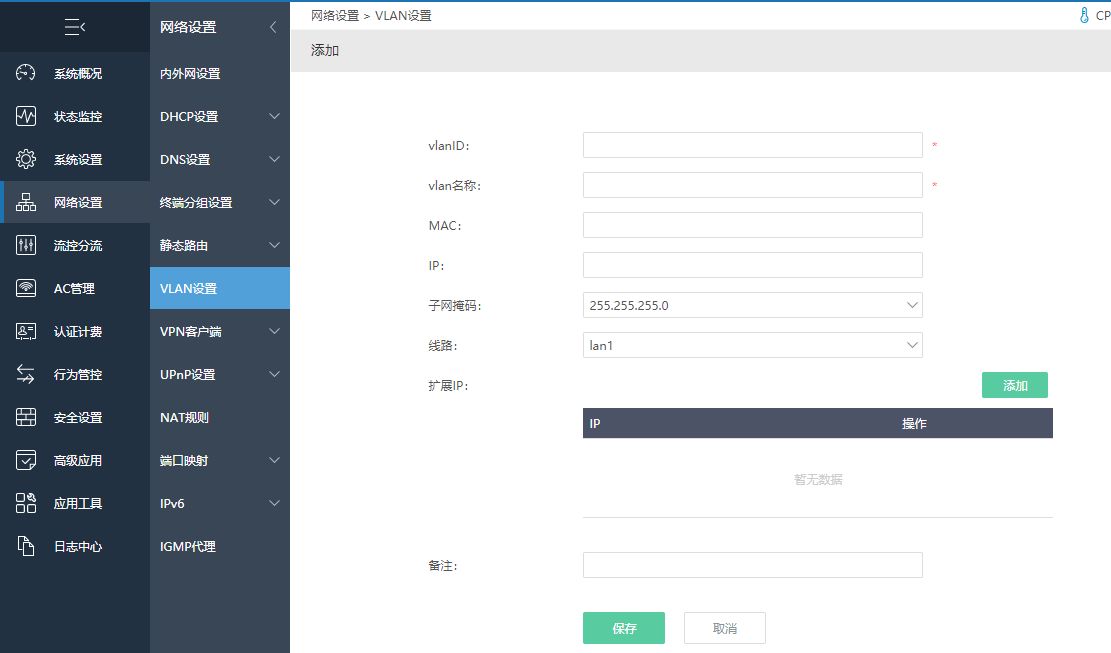
Task: Open the 线路 lan1 dropdown
Action: 752,345
